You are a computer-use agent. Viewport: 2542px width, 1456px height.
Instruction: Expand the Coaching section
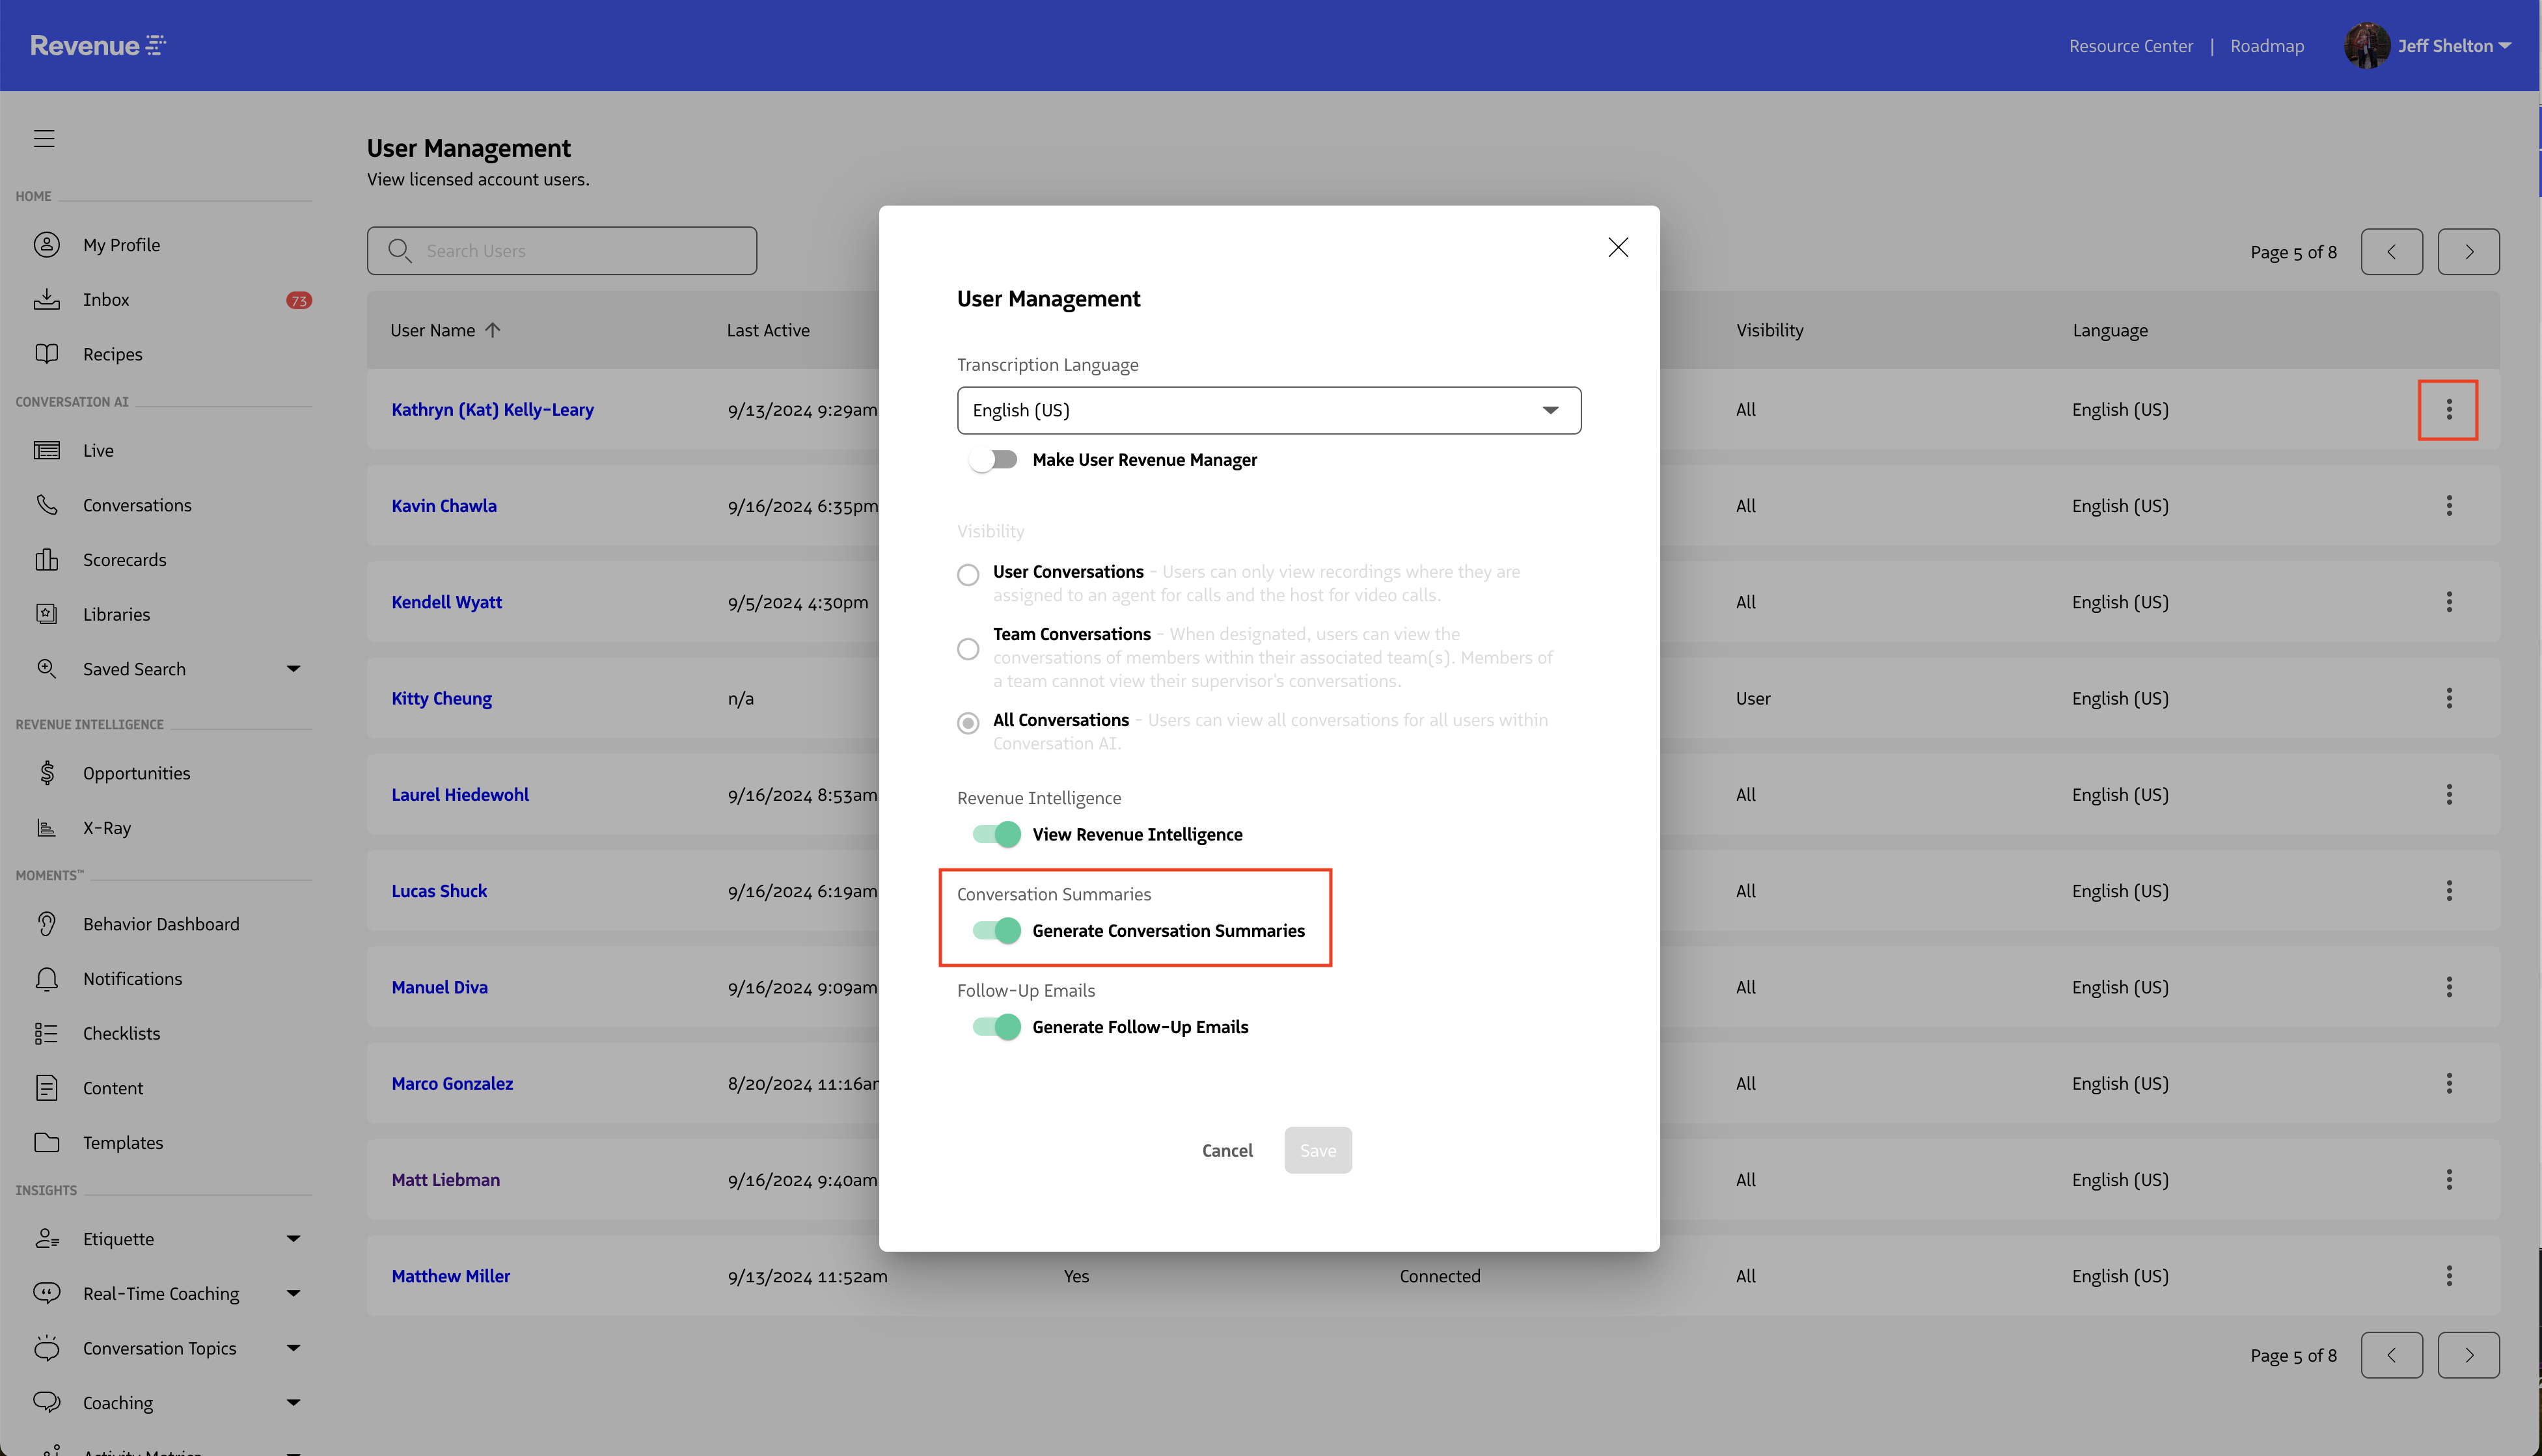tap(293, 1402)
